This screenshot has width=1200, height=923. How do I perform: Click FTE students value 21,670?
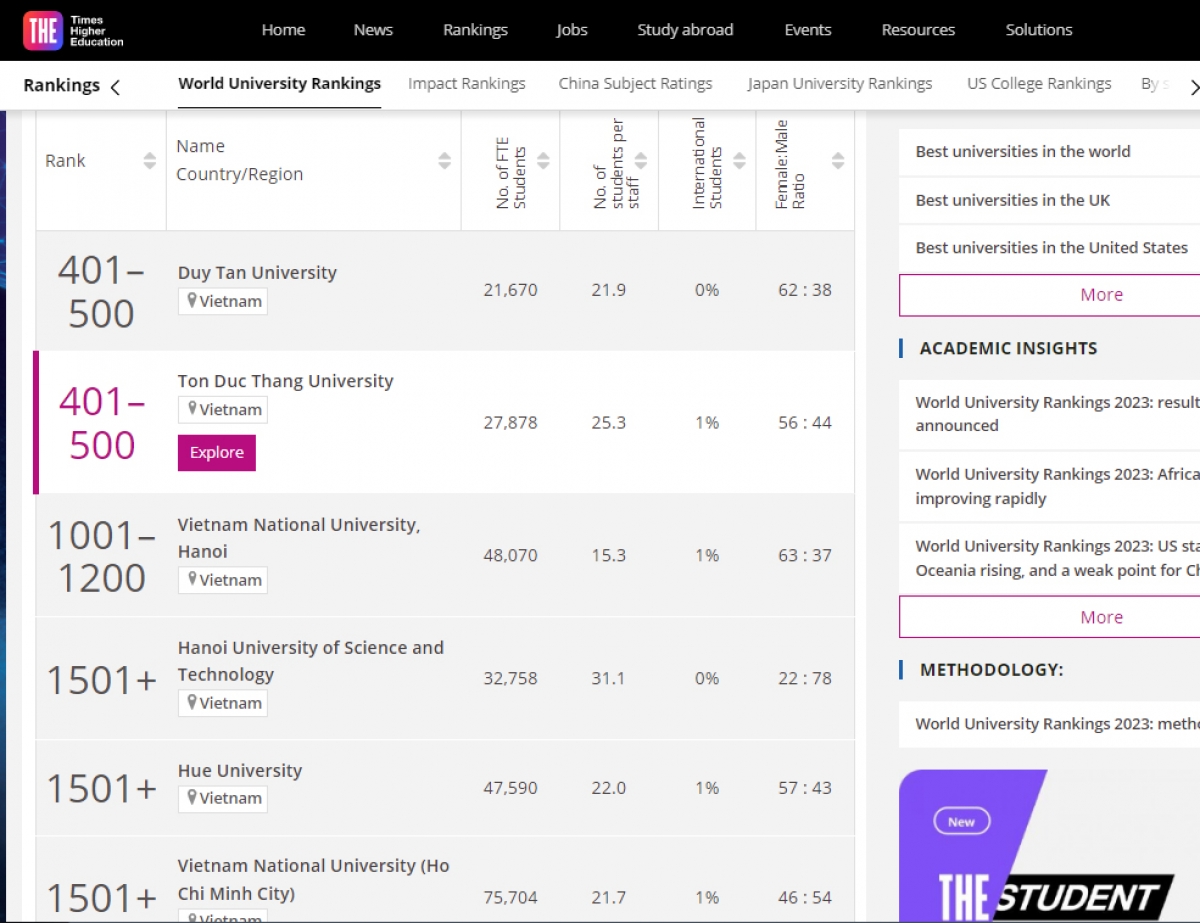510,290
